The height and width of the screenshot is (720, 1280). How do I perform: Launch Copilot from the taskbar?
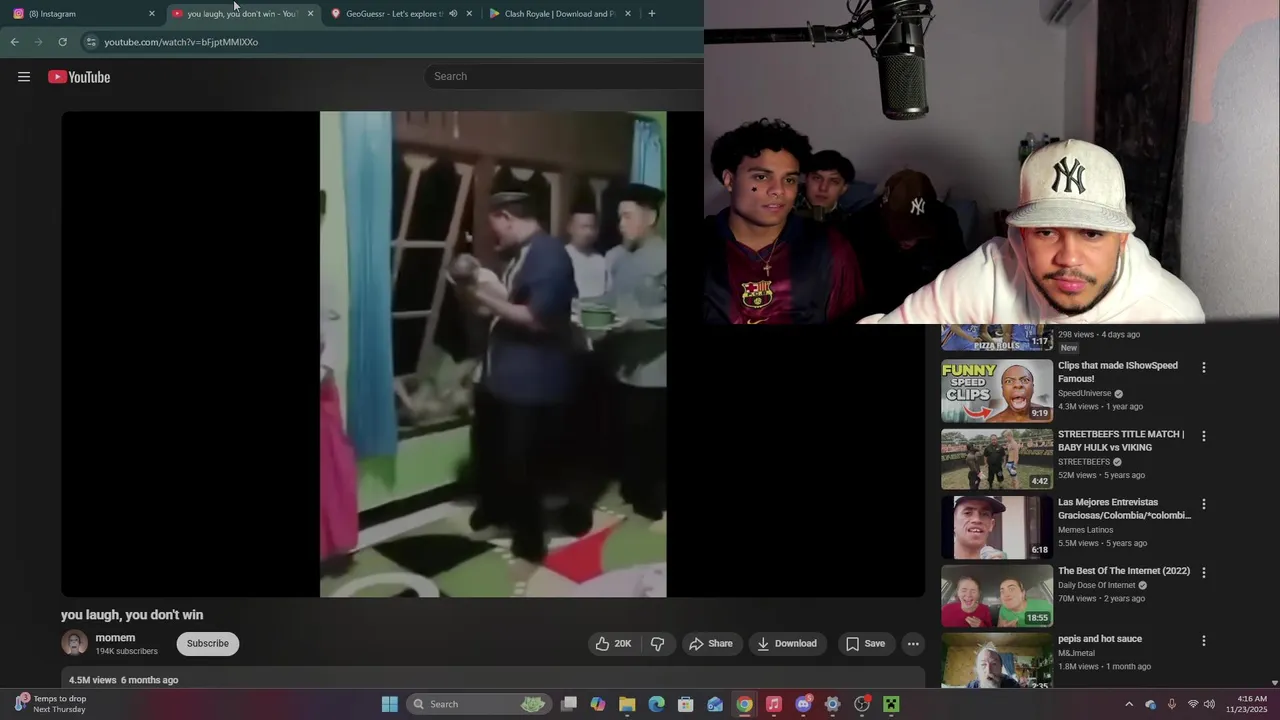click(598, 704)
